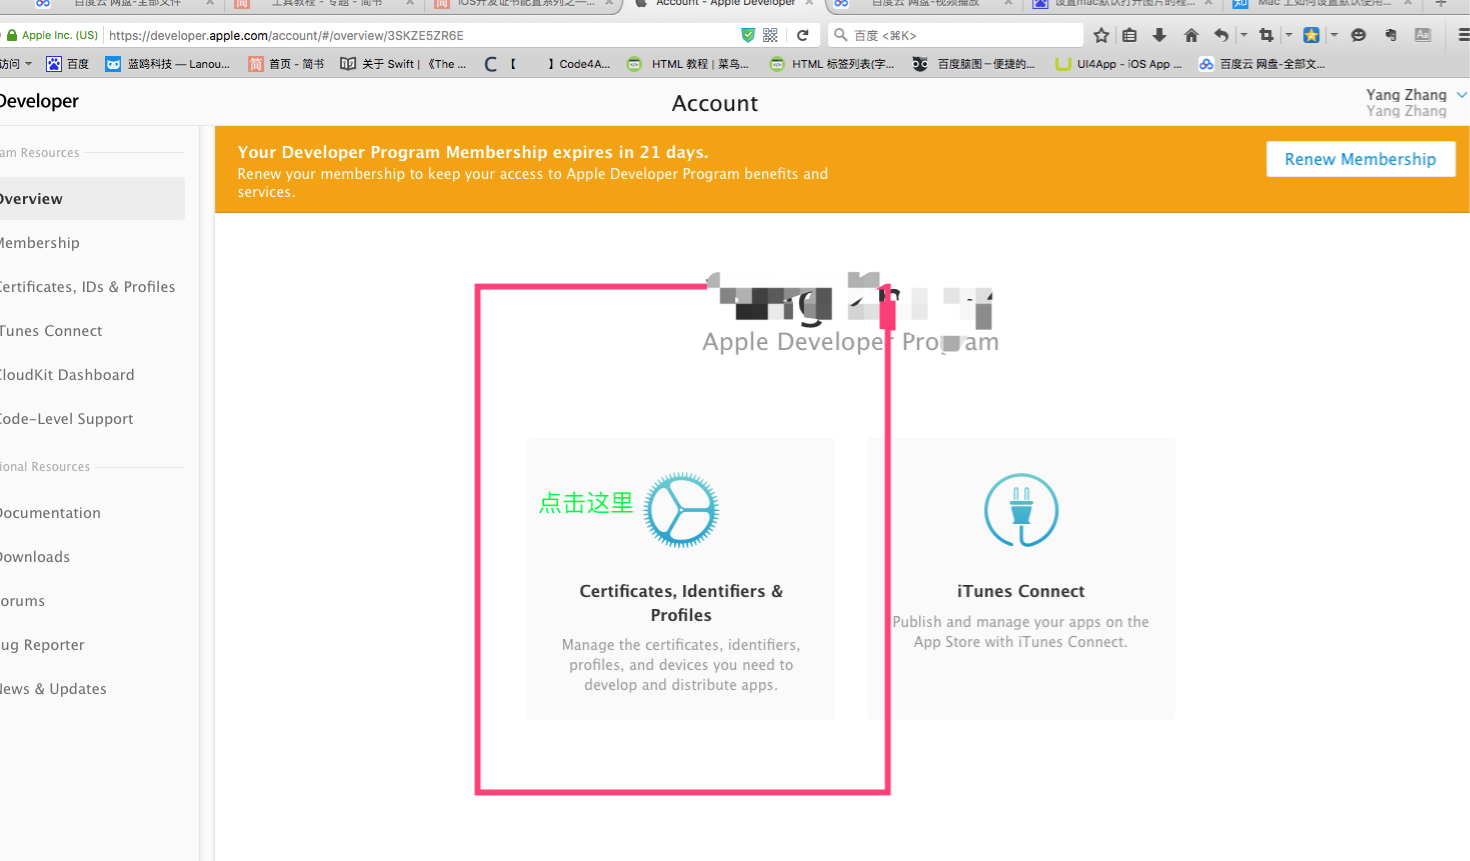Click the Renew Membership button
Screen dimensions: 1470x861
1360,159
